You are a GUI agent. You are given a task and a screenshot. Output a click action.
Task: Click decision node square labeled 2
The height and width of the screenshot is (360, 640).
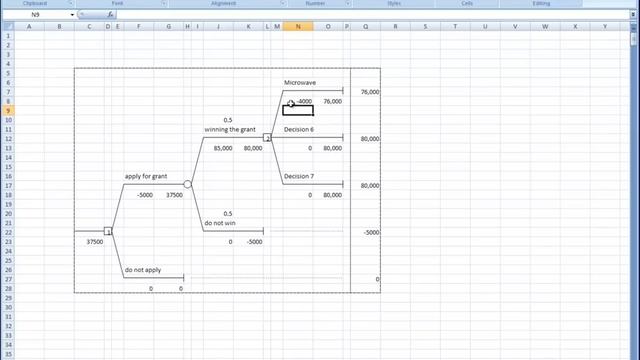pyautogui.click(x=267, y=138)
